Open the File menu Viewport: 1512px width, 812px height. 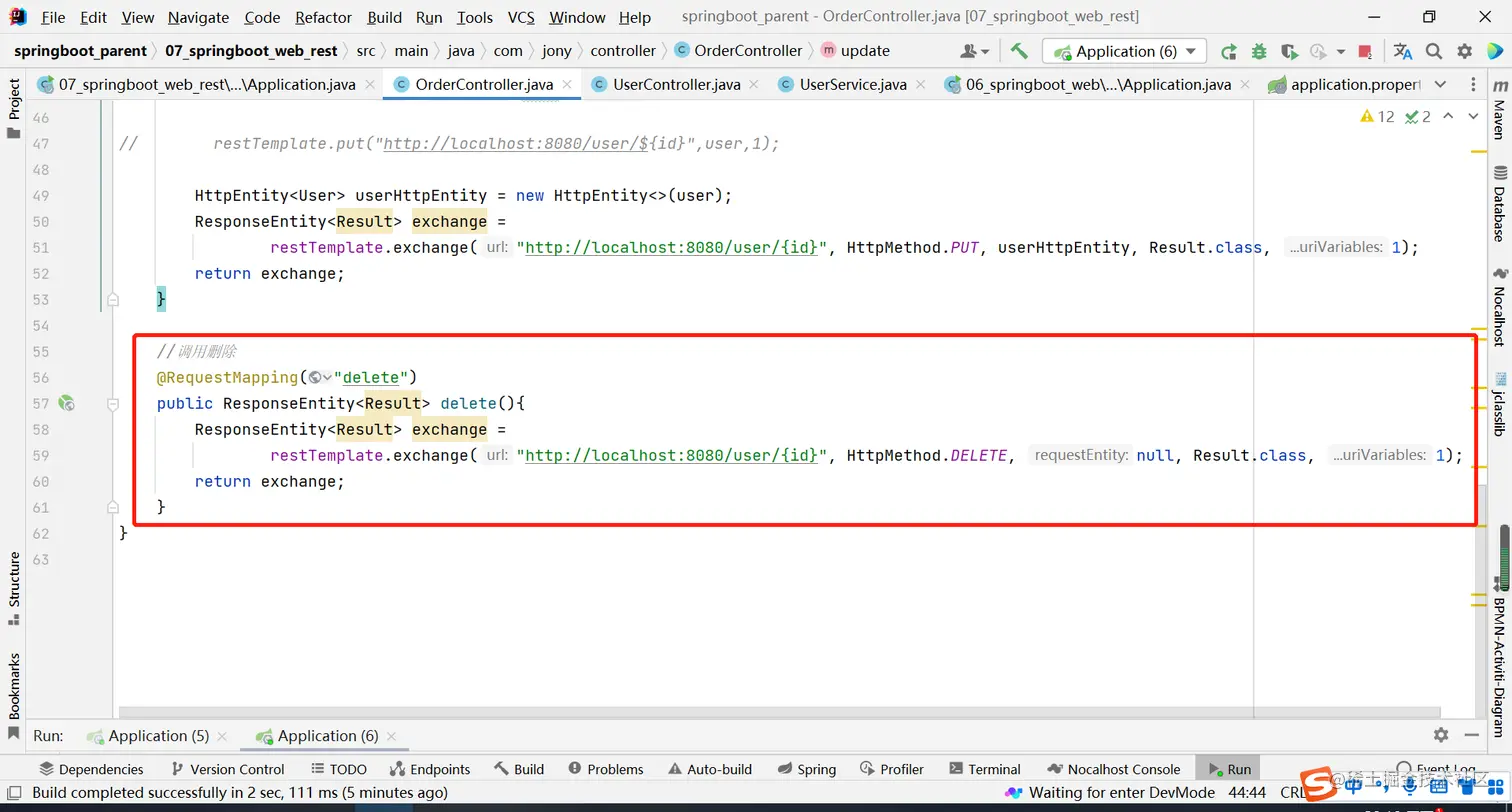[53, 17]
